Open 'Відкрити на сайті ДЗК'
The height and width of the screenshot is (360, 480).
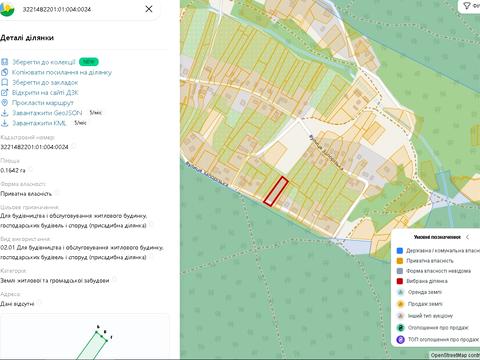pyautogui.click(x=45, y=92)
